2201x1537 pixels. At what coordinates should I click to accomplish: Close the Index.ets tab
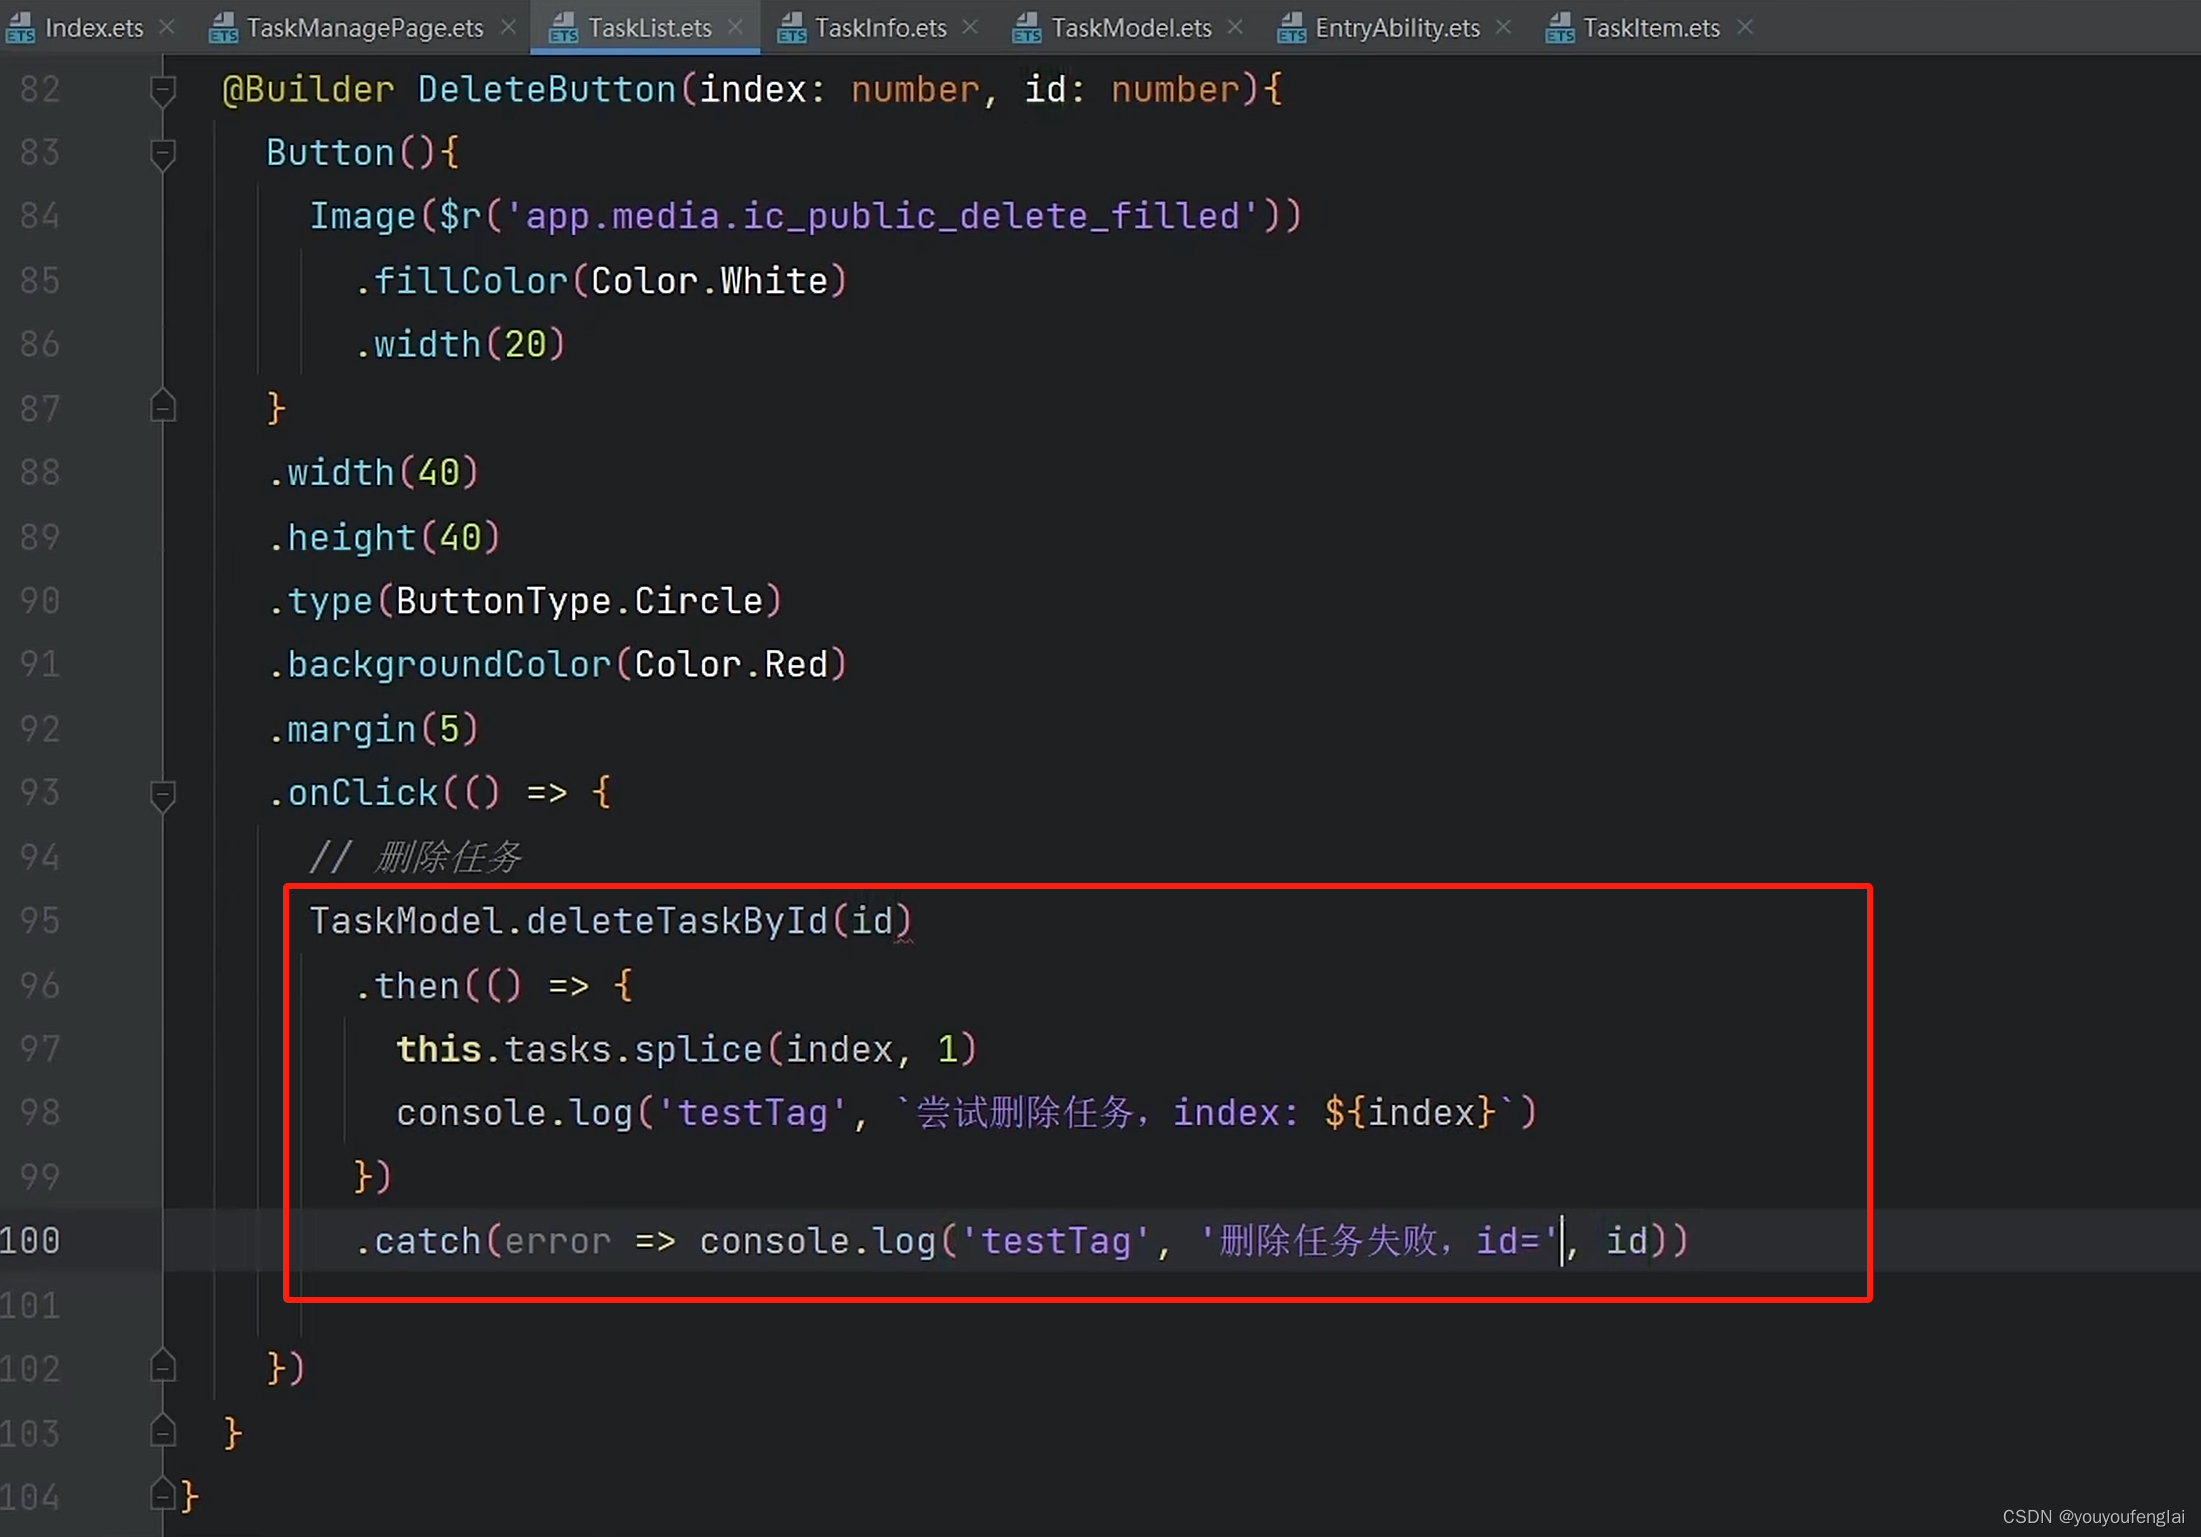pos(167,28)
